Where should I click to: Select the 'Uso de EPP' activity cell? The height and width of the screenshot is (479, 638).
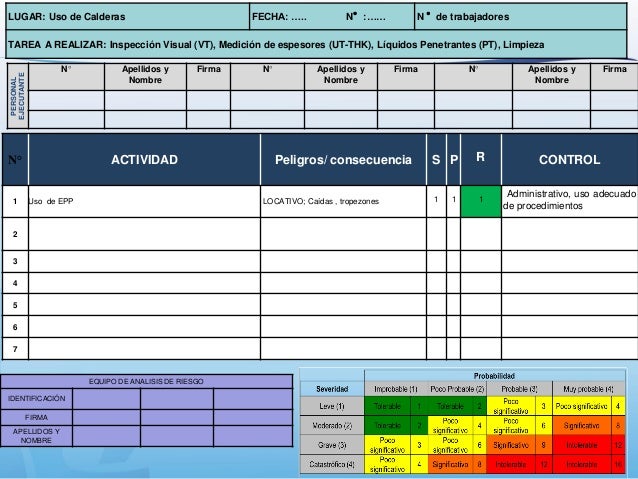[144, 201]
